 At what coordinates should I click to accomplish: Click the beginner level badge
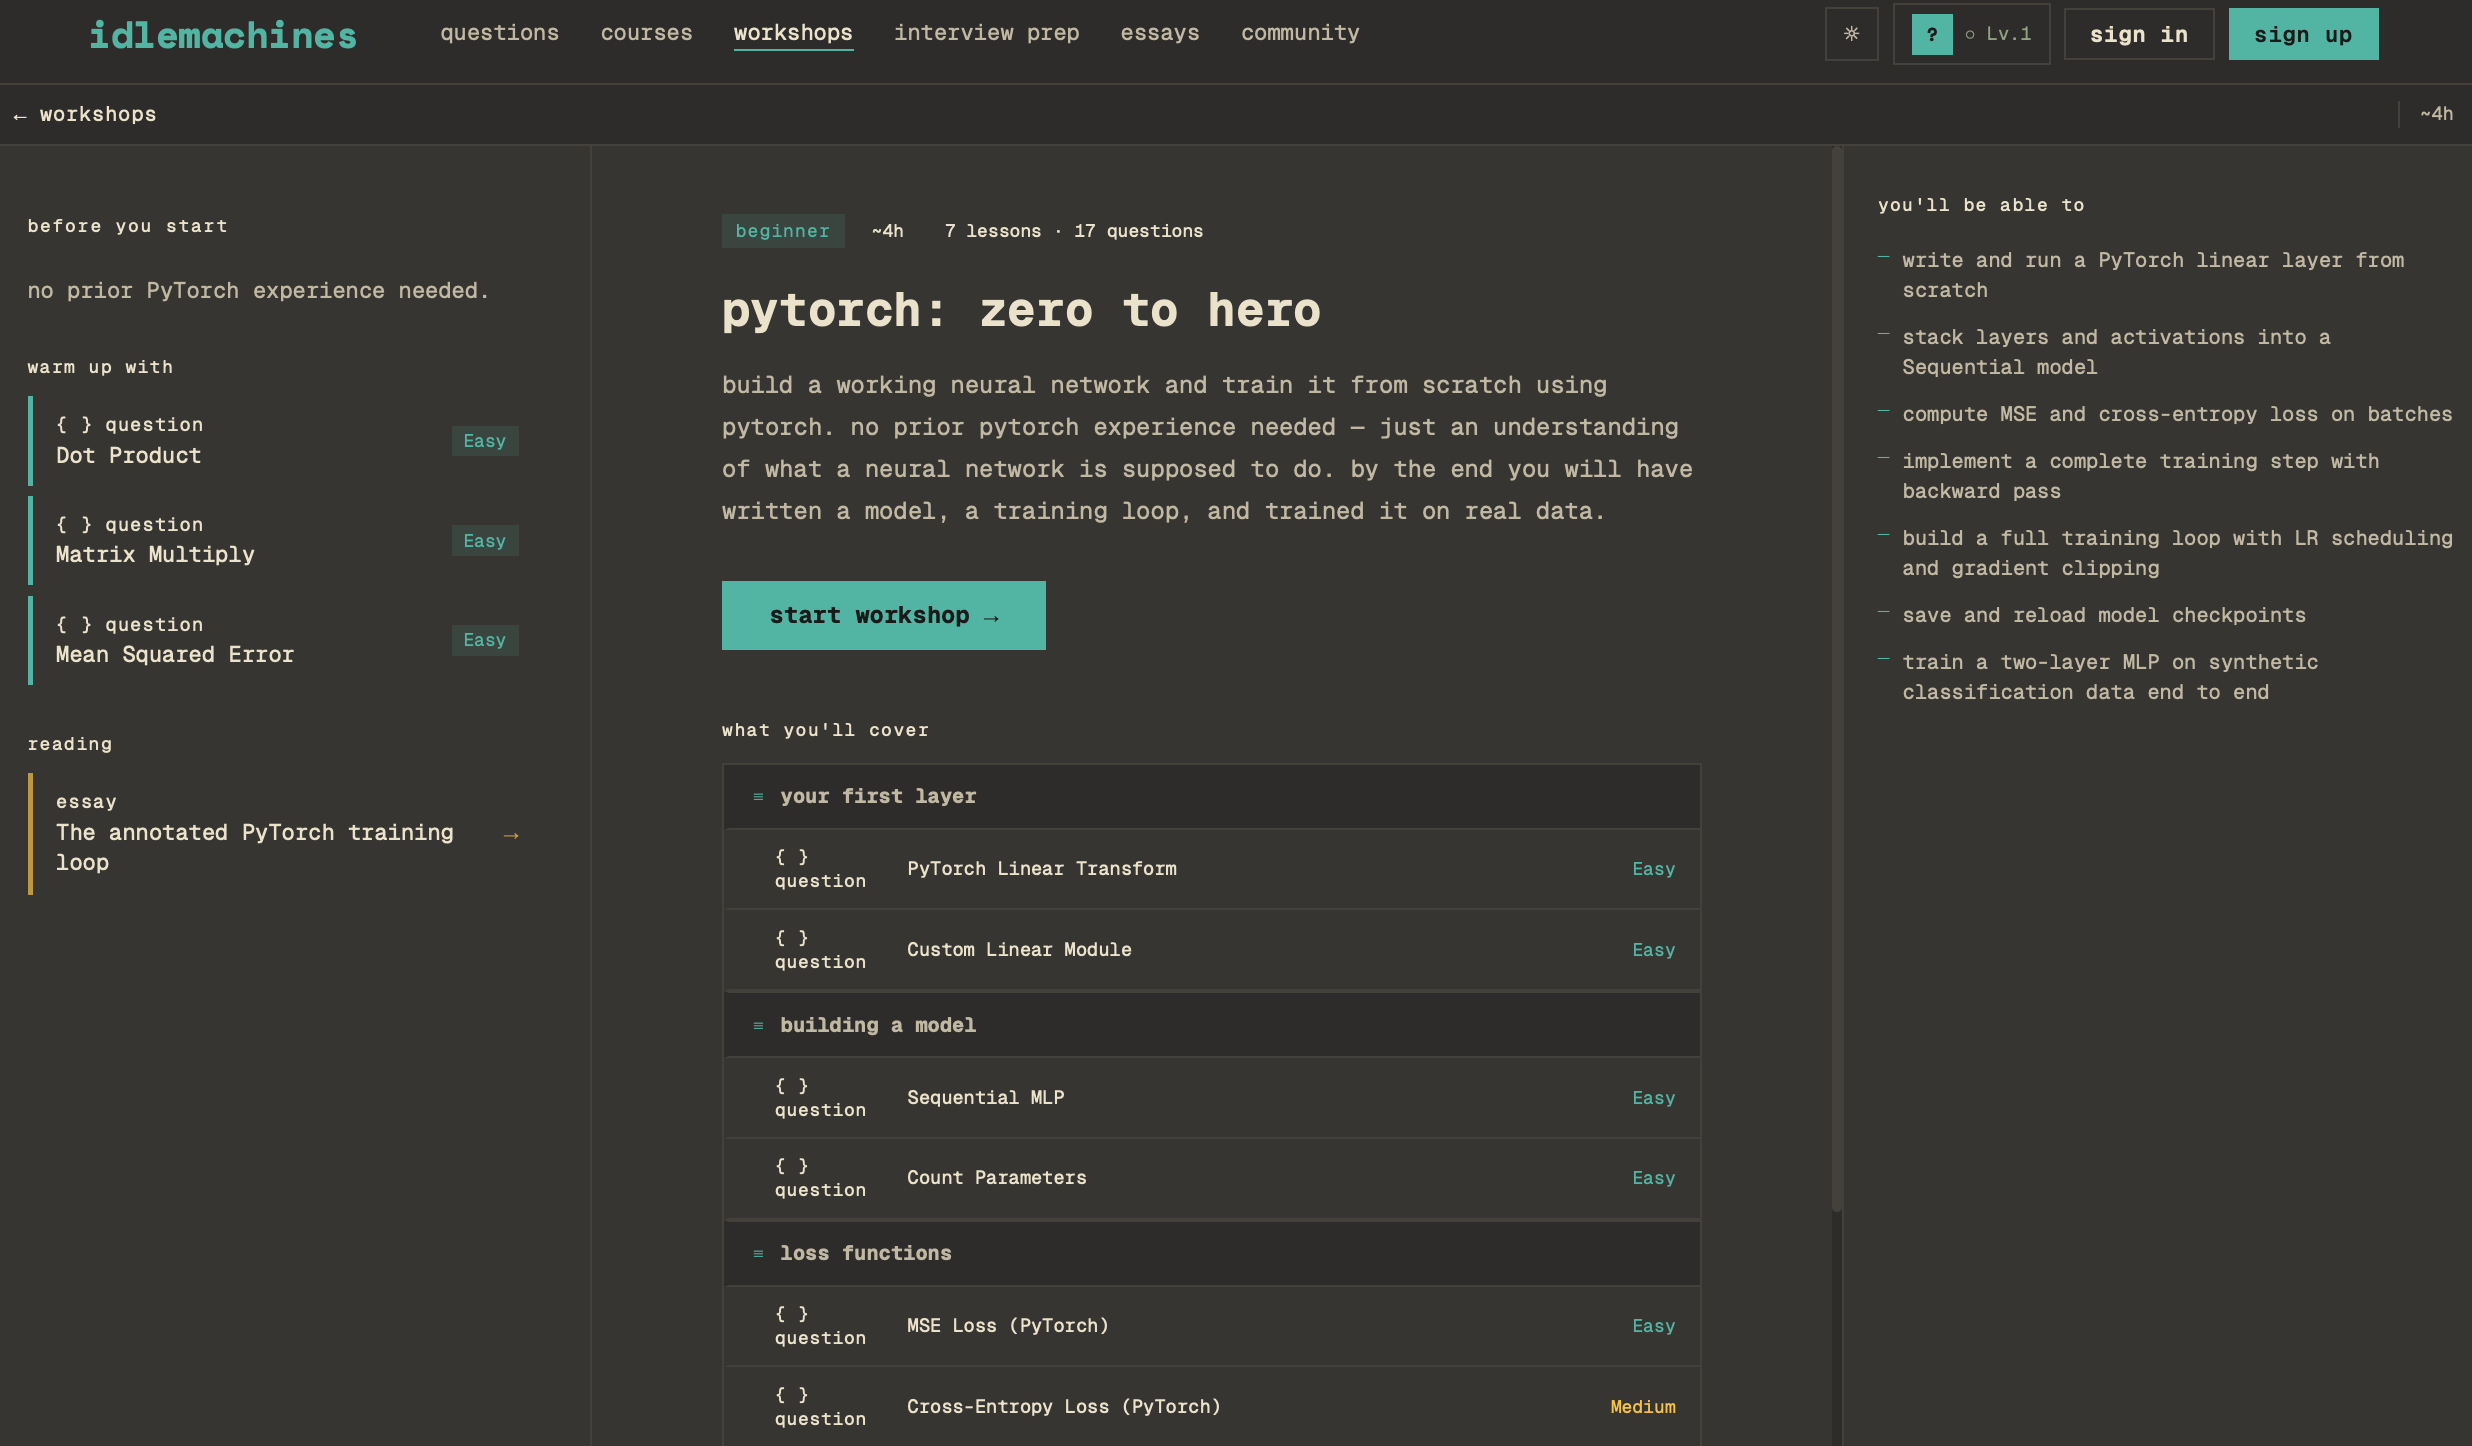coord(783,231)
